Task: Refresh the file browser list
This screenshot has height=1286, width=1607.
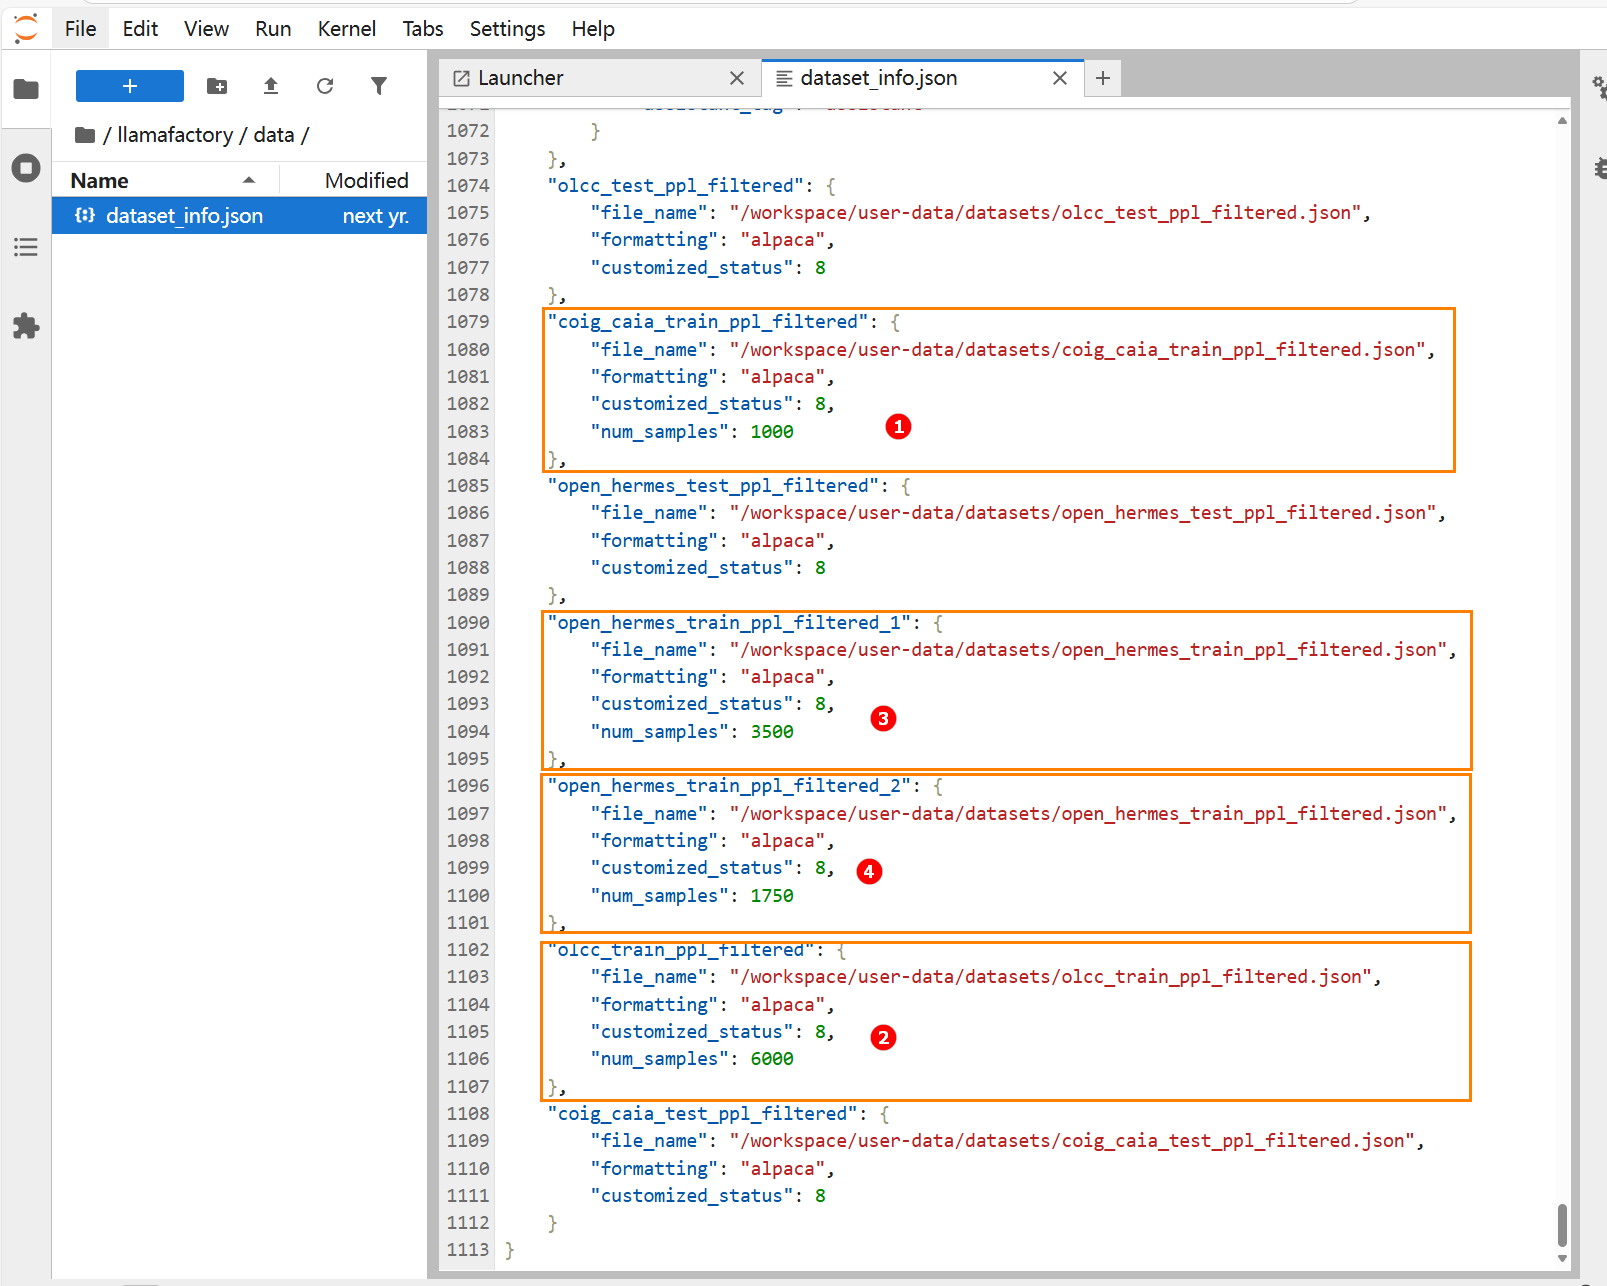Action: pyautogui.click(x=325, y=86)
